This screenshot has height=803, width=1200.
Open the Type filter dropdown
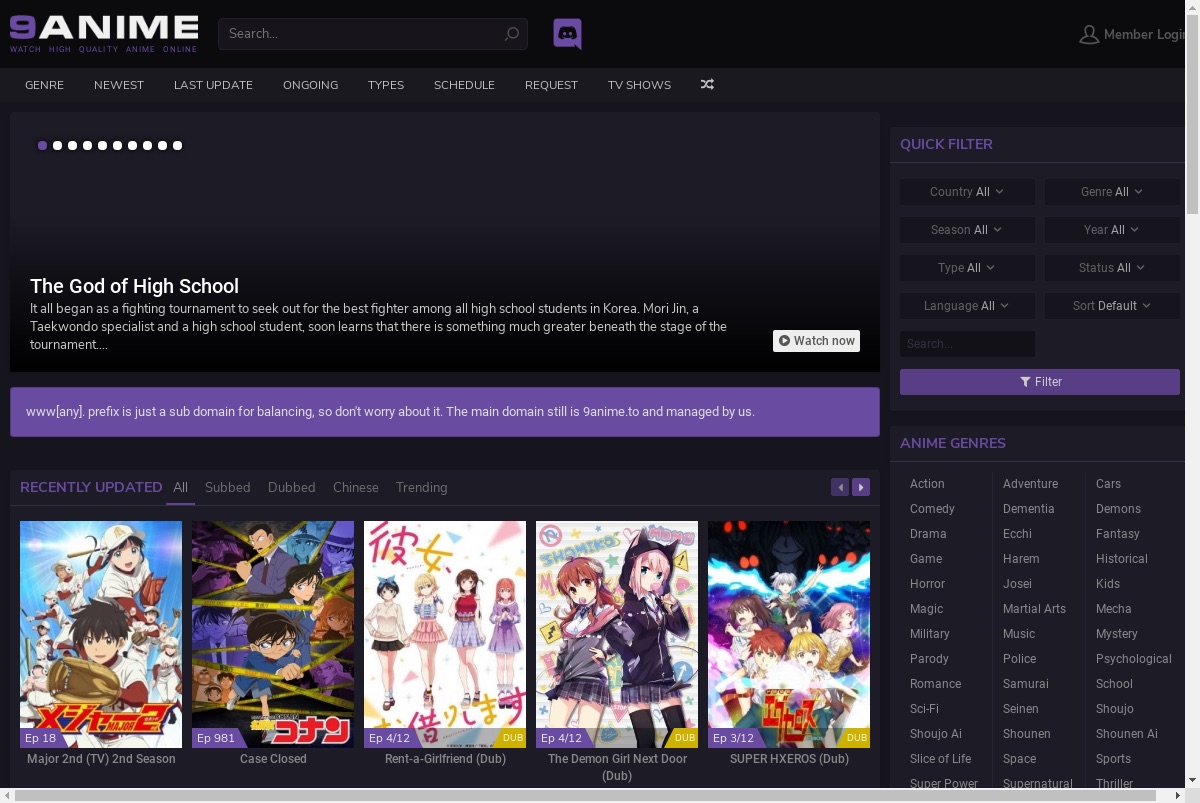pyautogui.click(x=967, y=268)
